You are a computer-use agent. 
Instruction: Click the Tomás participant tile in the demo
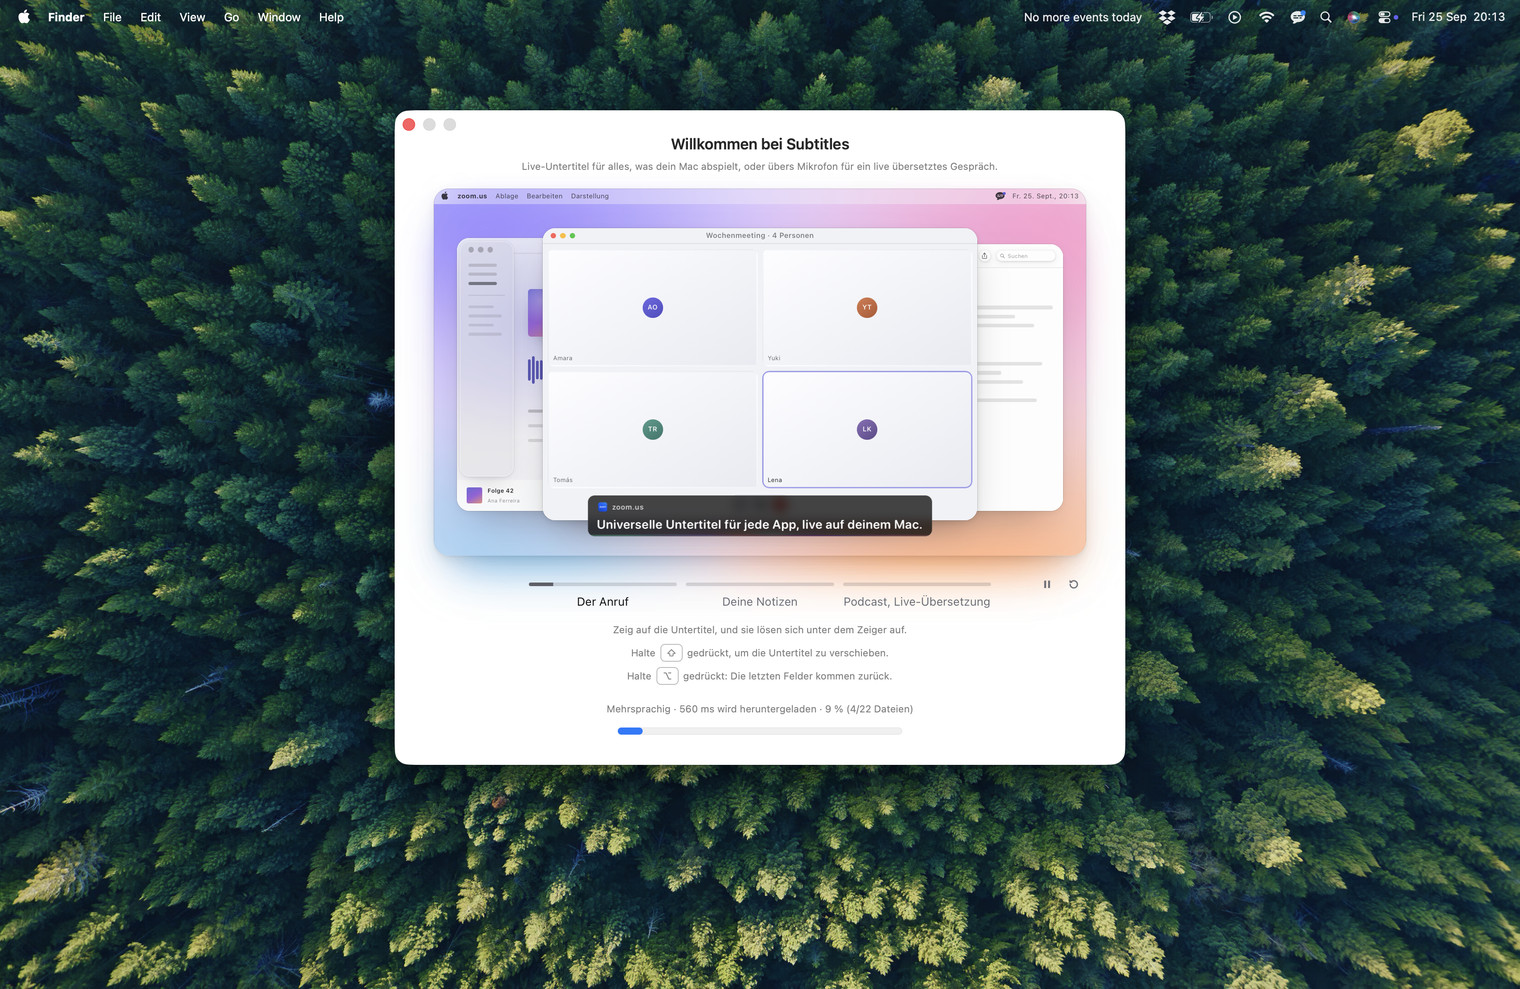click(653, 429)
